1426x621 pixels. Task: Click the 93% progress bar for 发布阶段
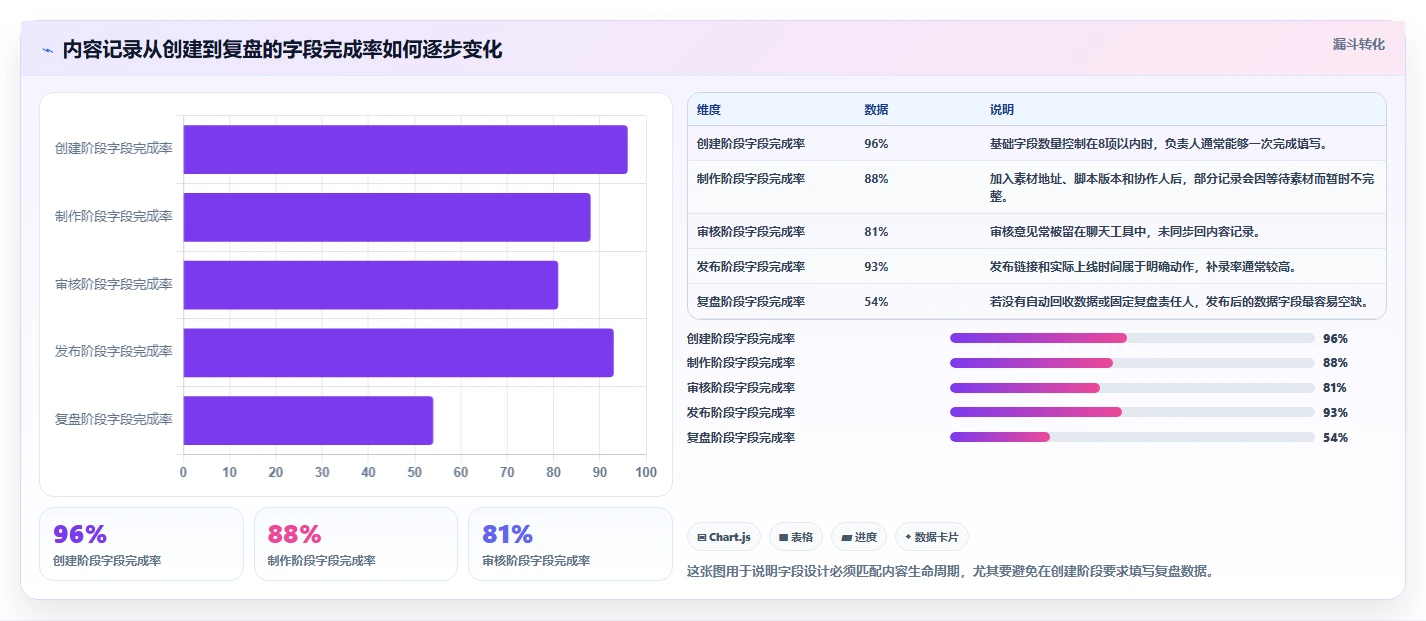(1132, 412)
